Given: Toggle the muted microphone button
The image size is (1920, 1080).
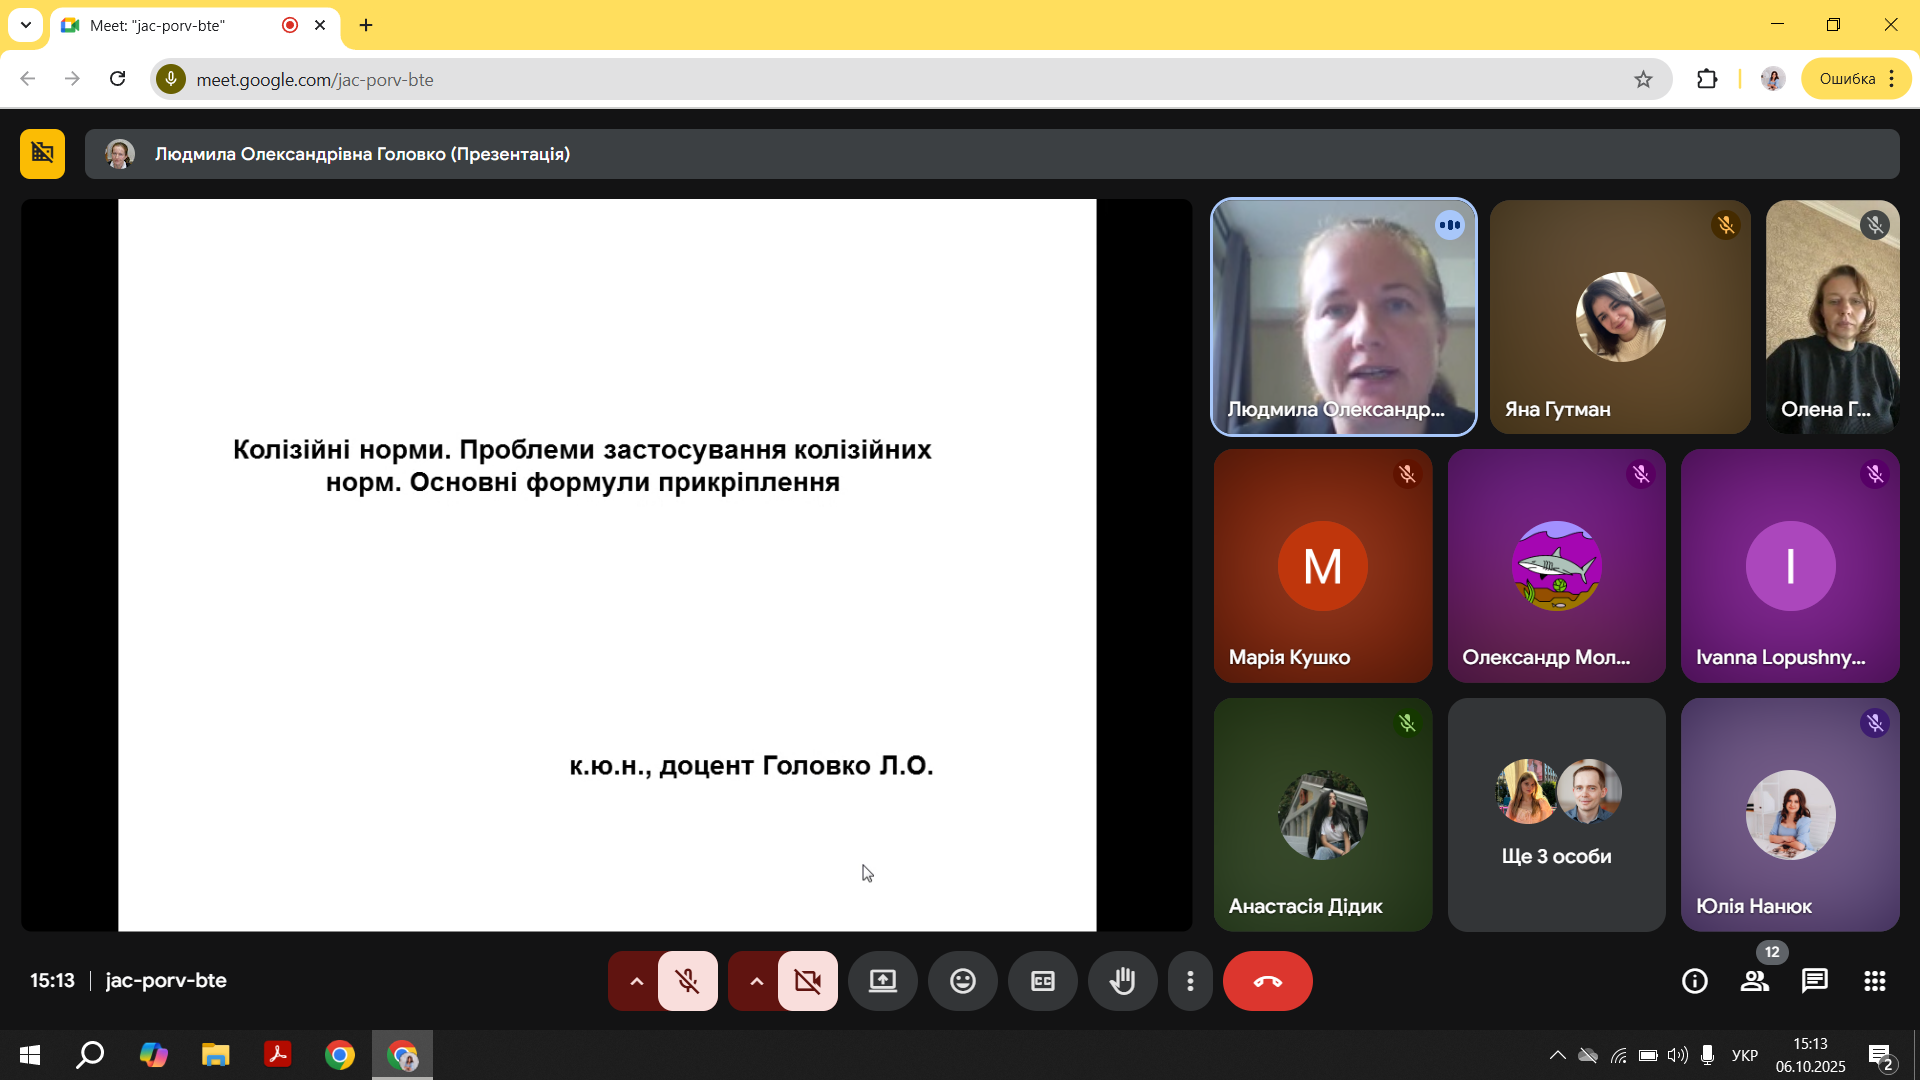Looking at the screenshot, I should coord(687,981).
